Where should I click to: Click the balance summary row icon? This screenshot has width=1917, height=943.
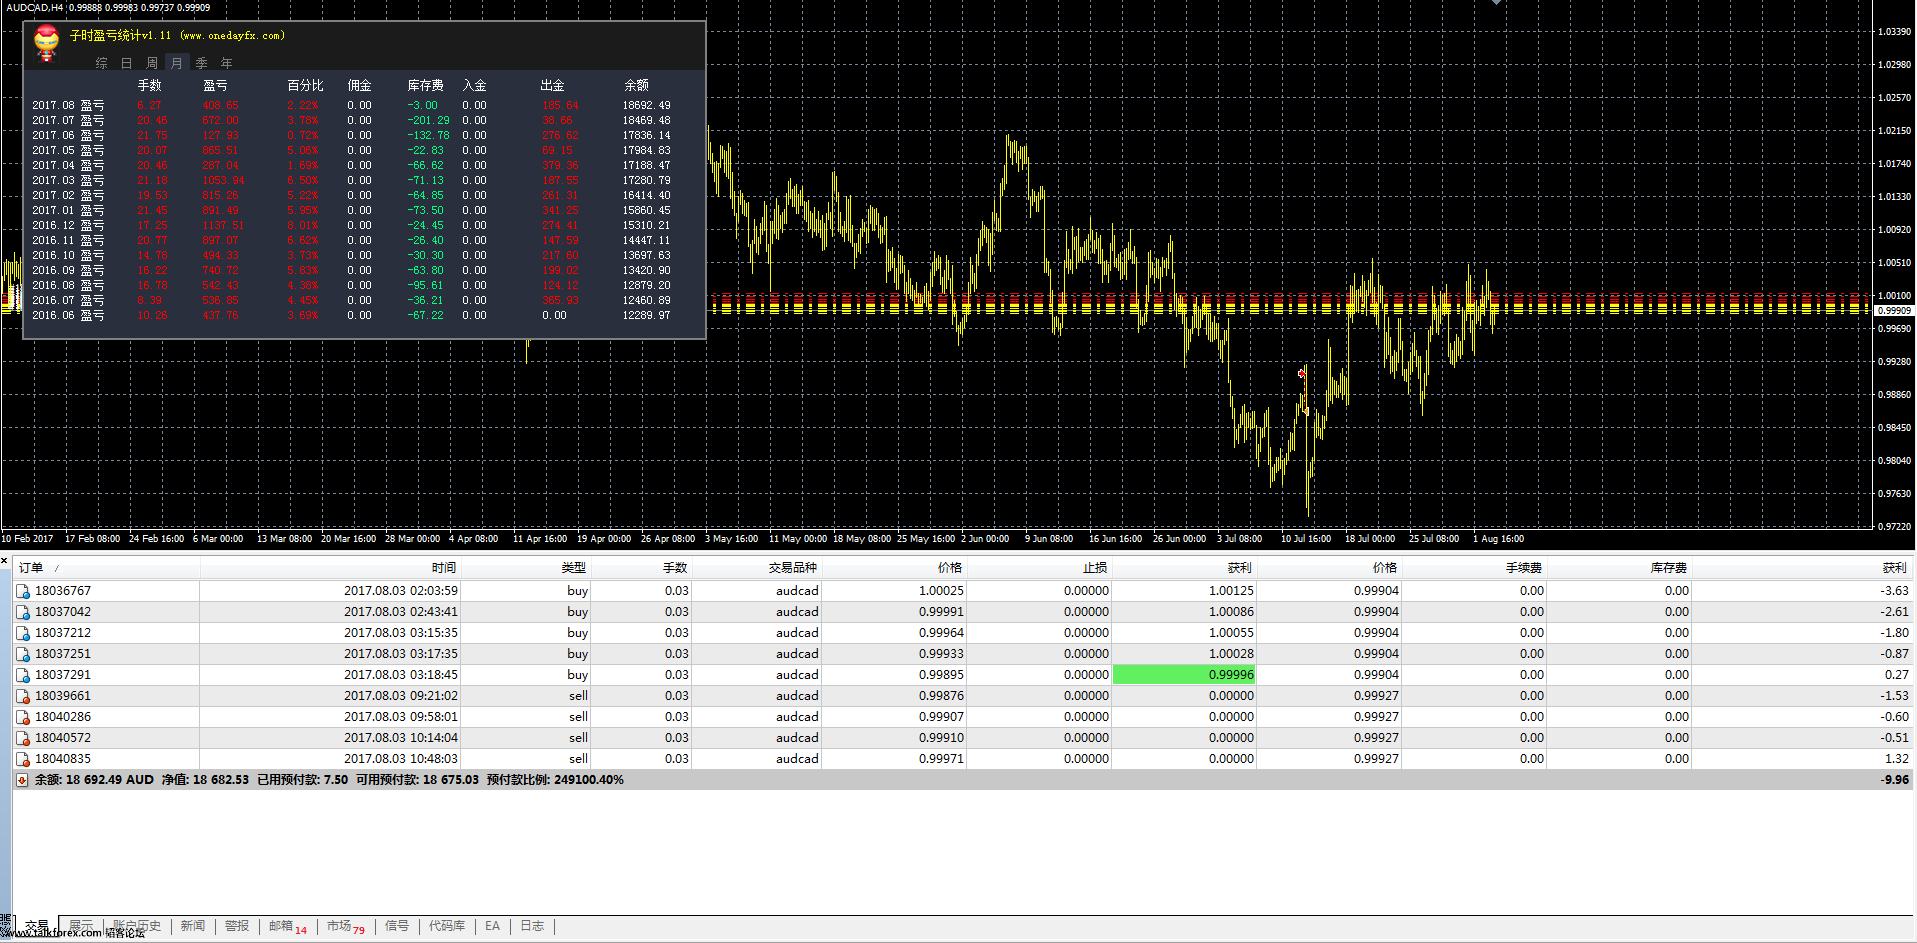coord(22,780)
